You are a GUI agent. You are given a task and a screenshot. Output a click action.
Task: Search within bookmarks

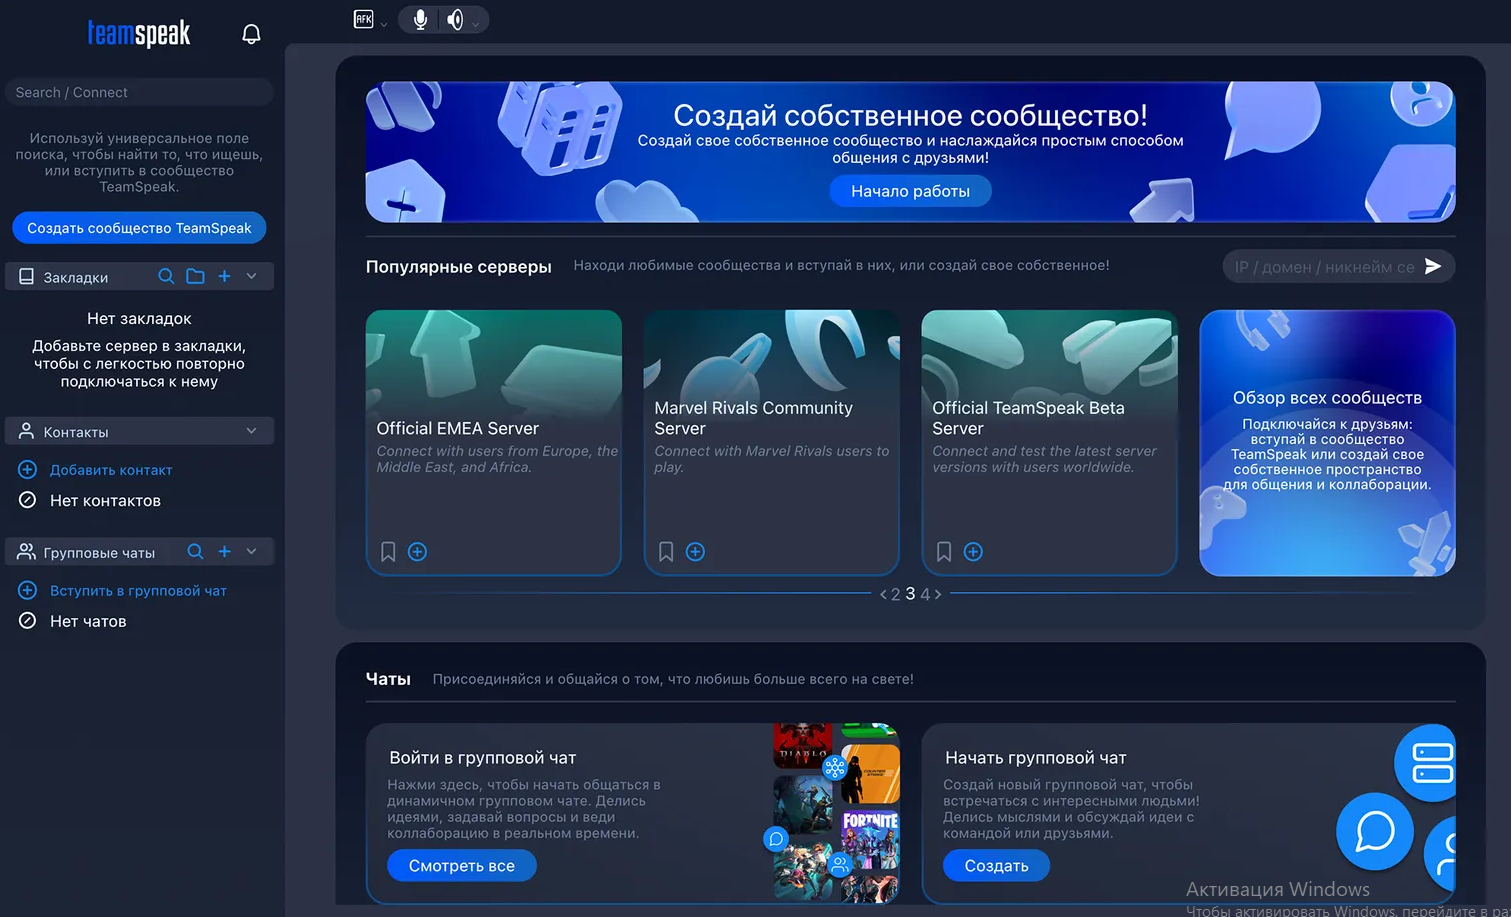pyautogui.click(x=166, y=276)
